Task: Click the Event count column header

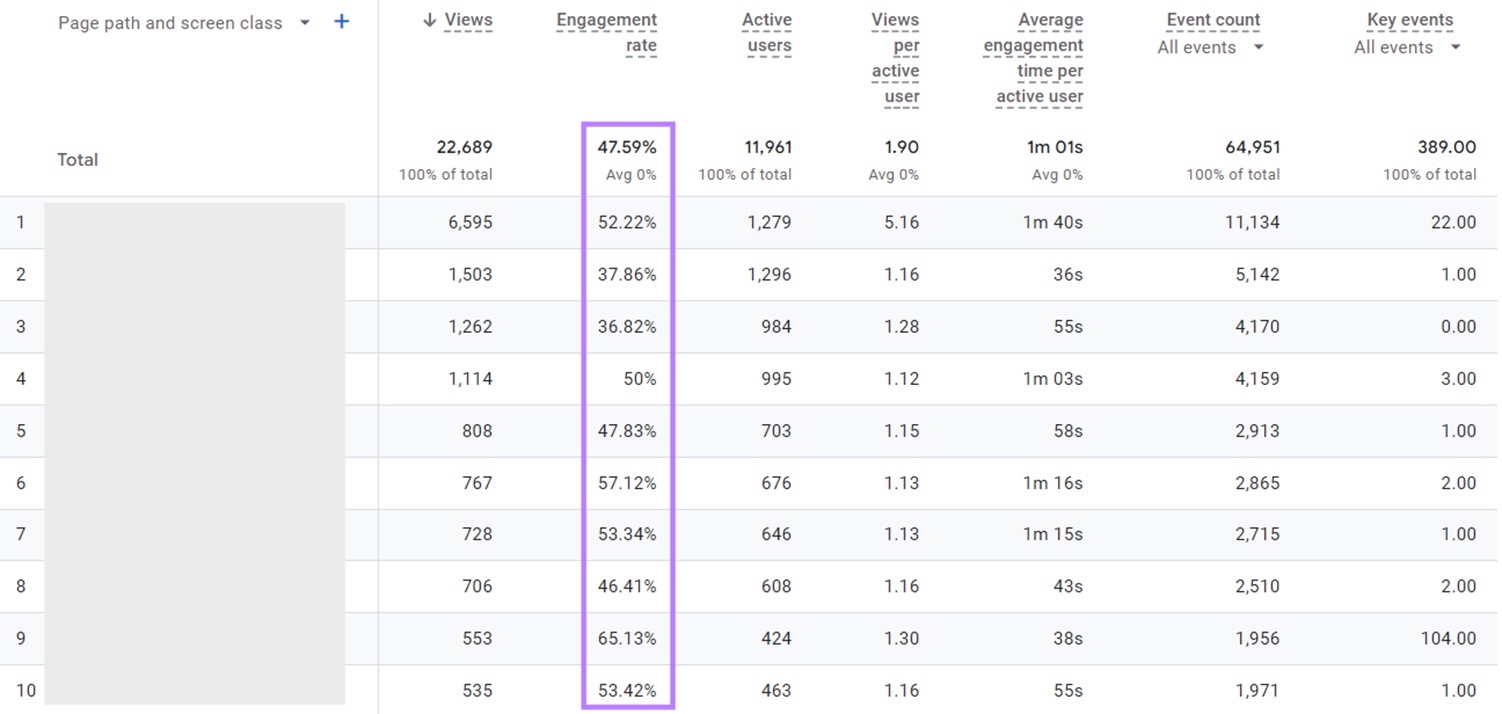Action: point(1213,19)
